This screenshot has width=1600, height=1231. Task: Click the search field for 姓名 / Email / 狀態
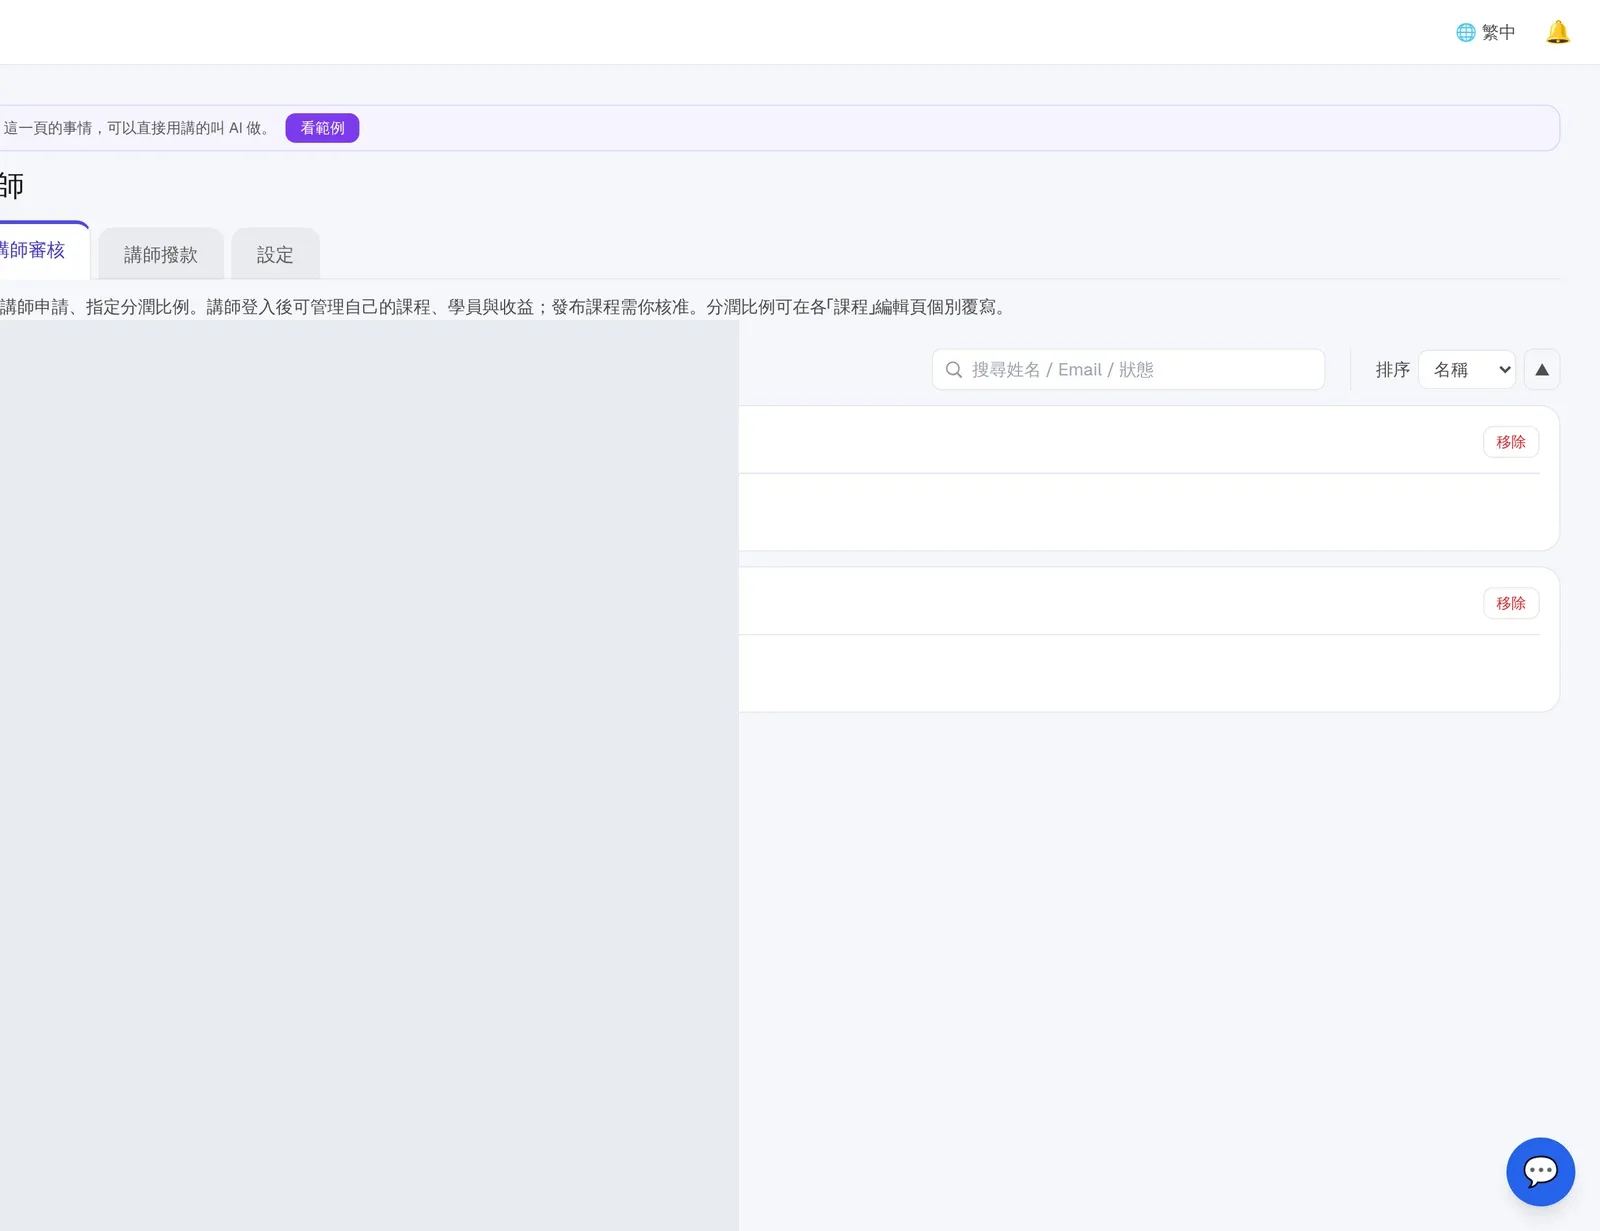1128,370
